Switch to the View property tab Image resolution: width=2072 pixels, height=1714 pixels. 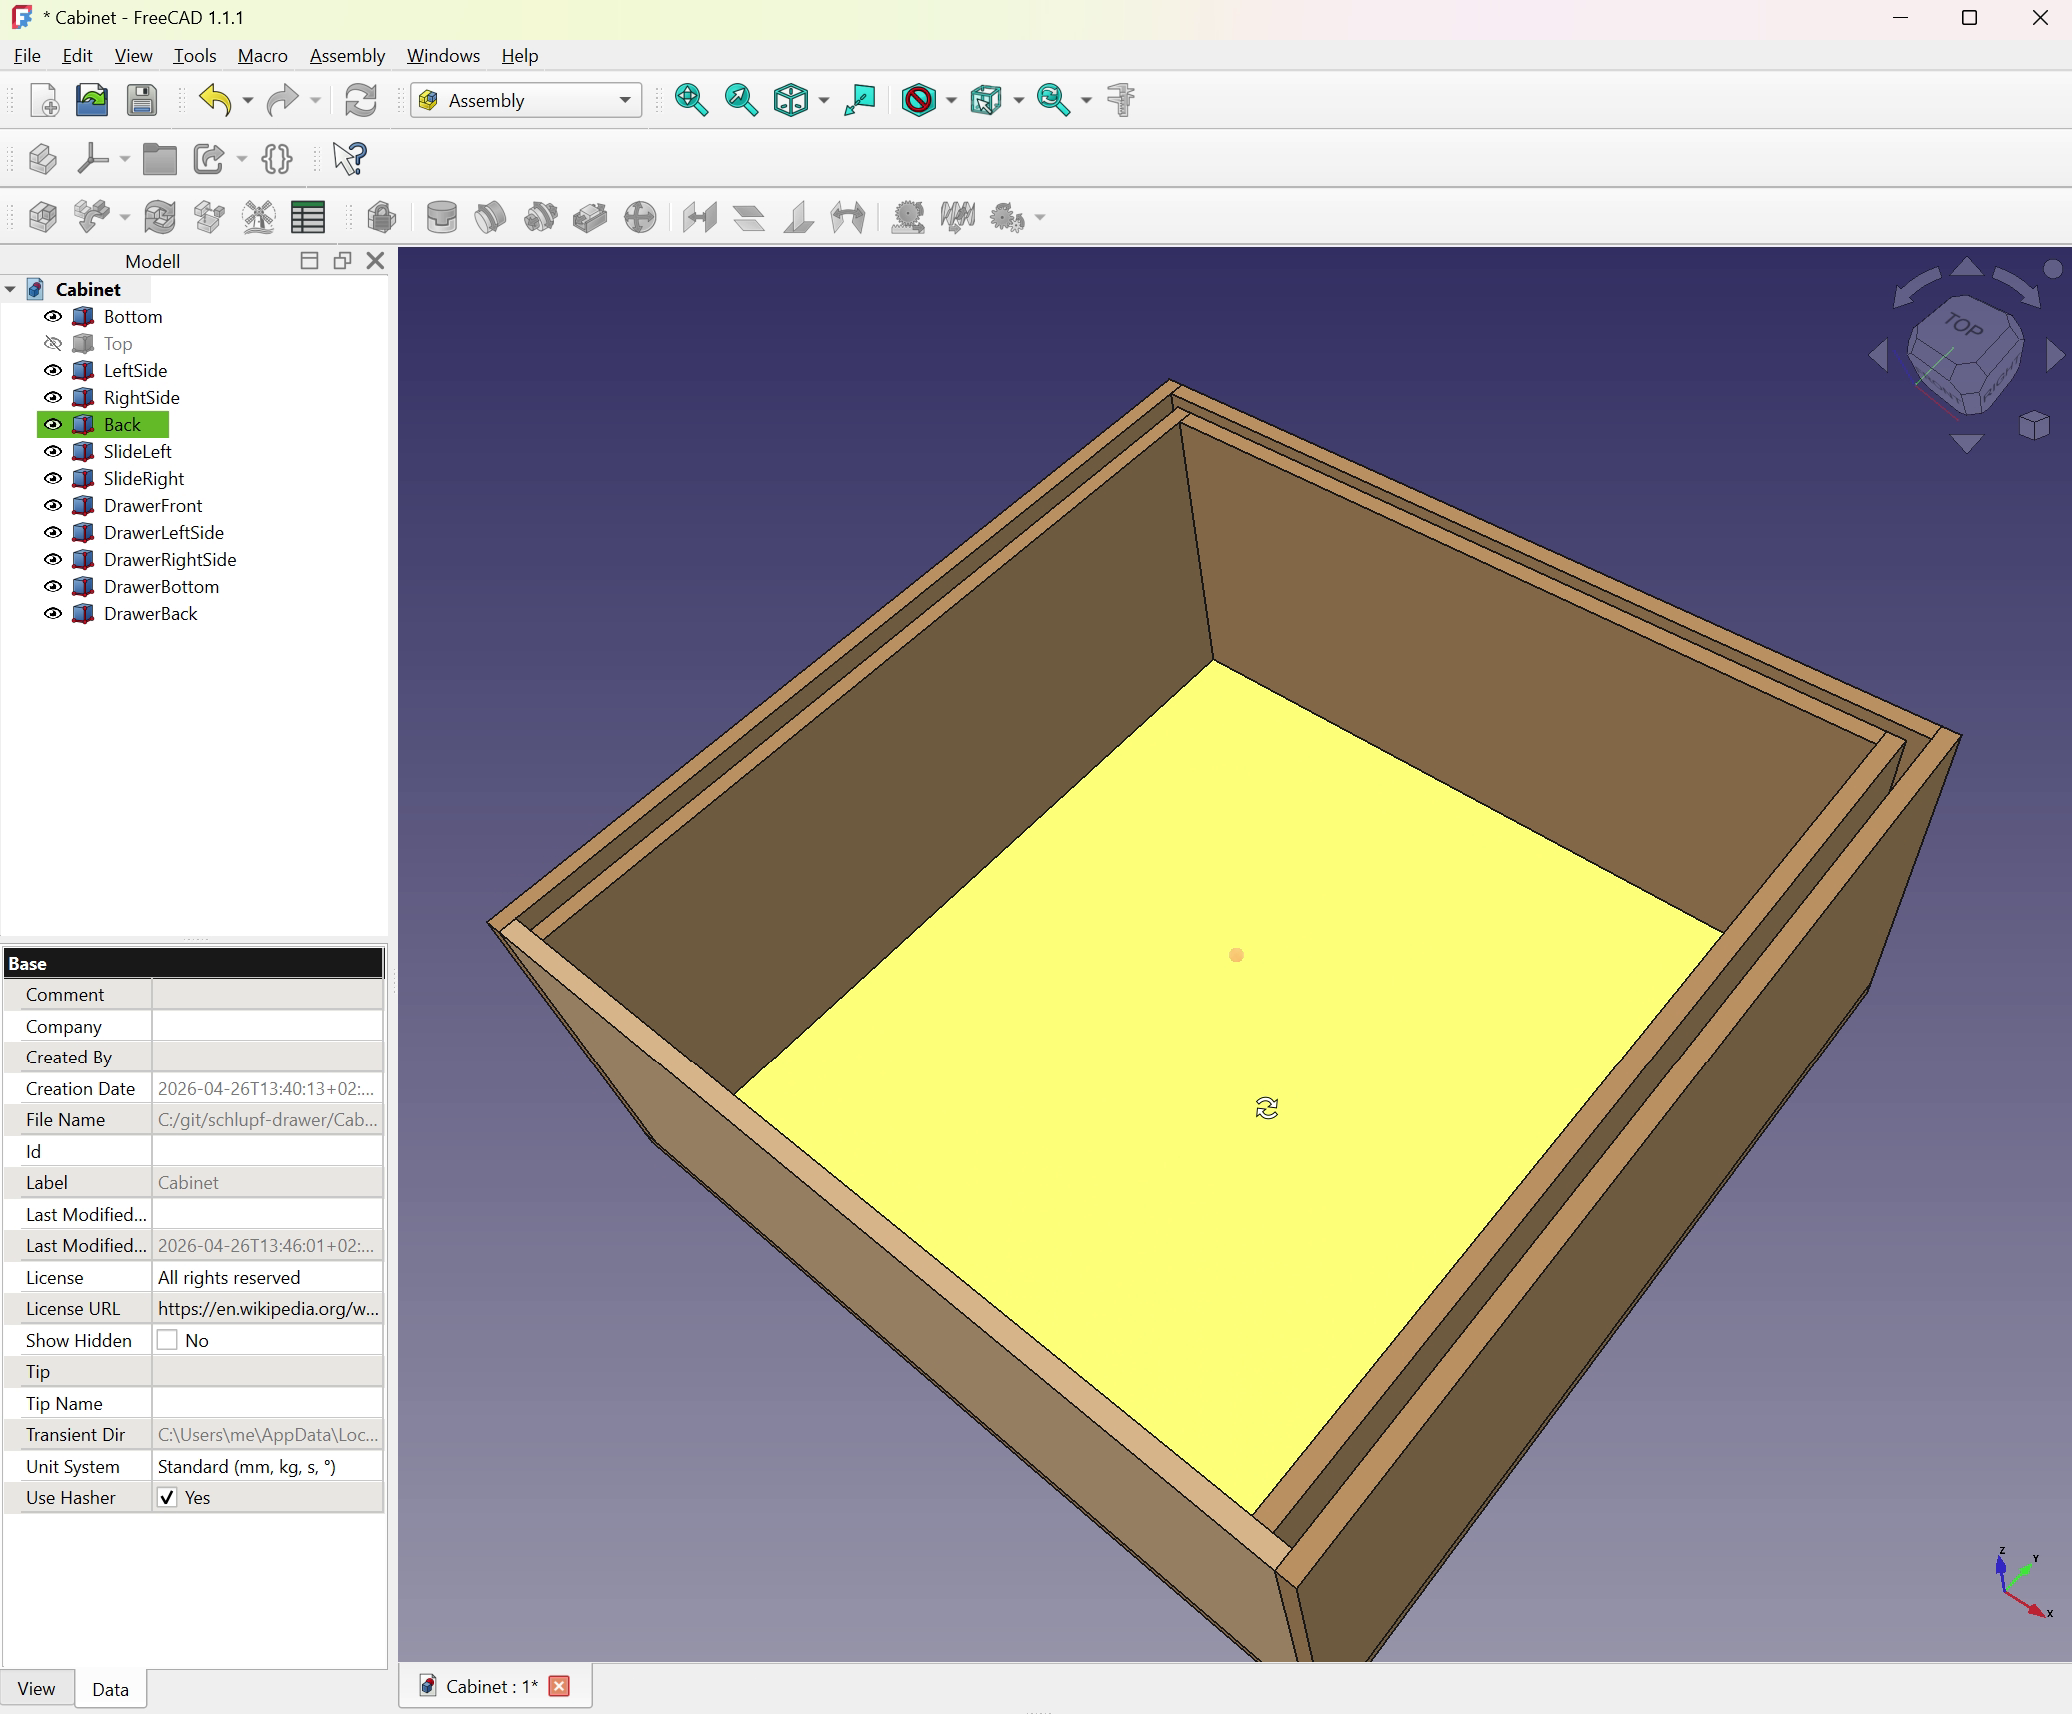click(x=36, y=1688)
